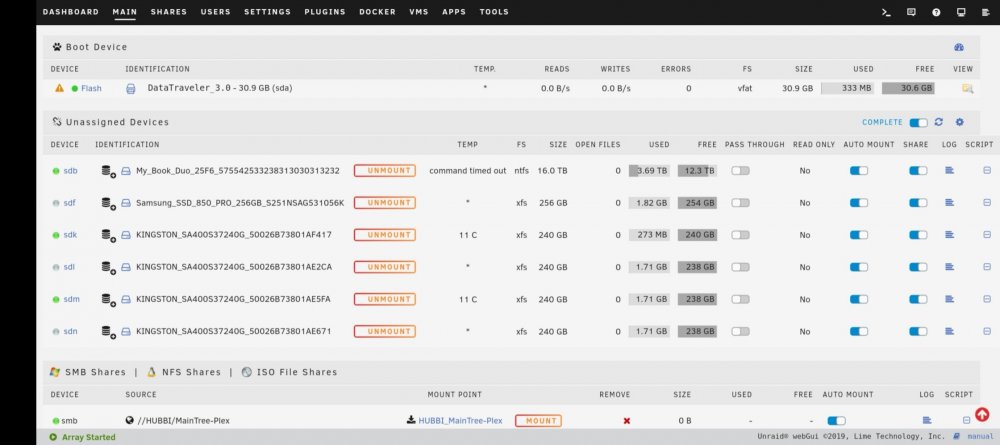Toggle Pass Through for sdb My_Book_Duo
The image size is (1000, 445).
coord(740,171)
